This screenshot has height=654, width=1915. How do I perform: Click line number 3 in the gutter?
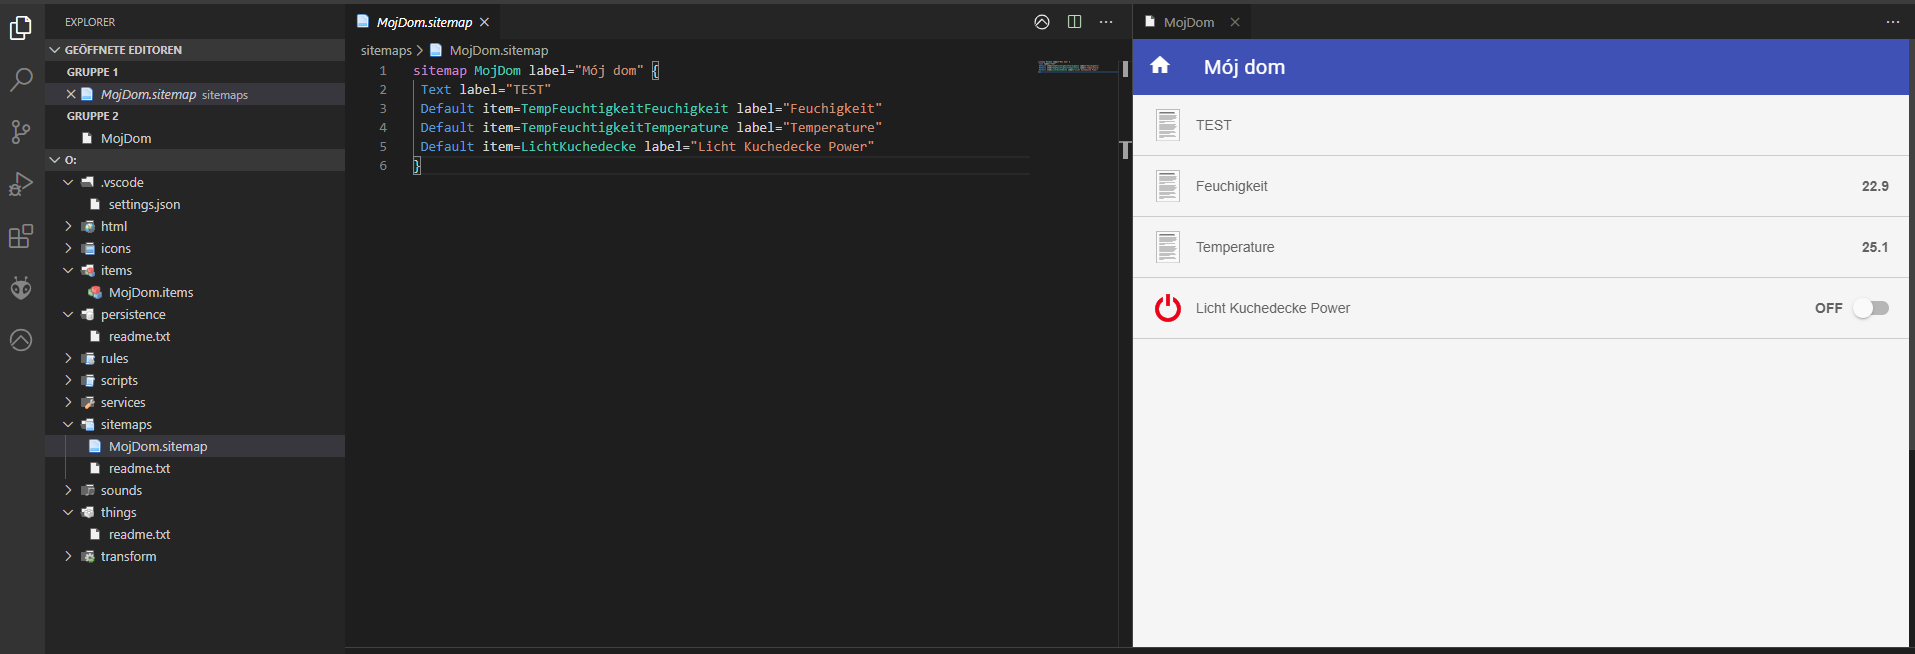tap(383, 108)
